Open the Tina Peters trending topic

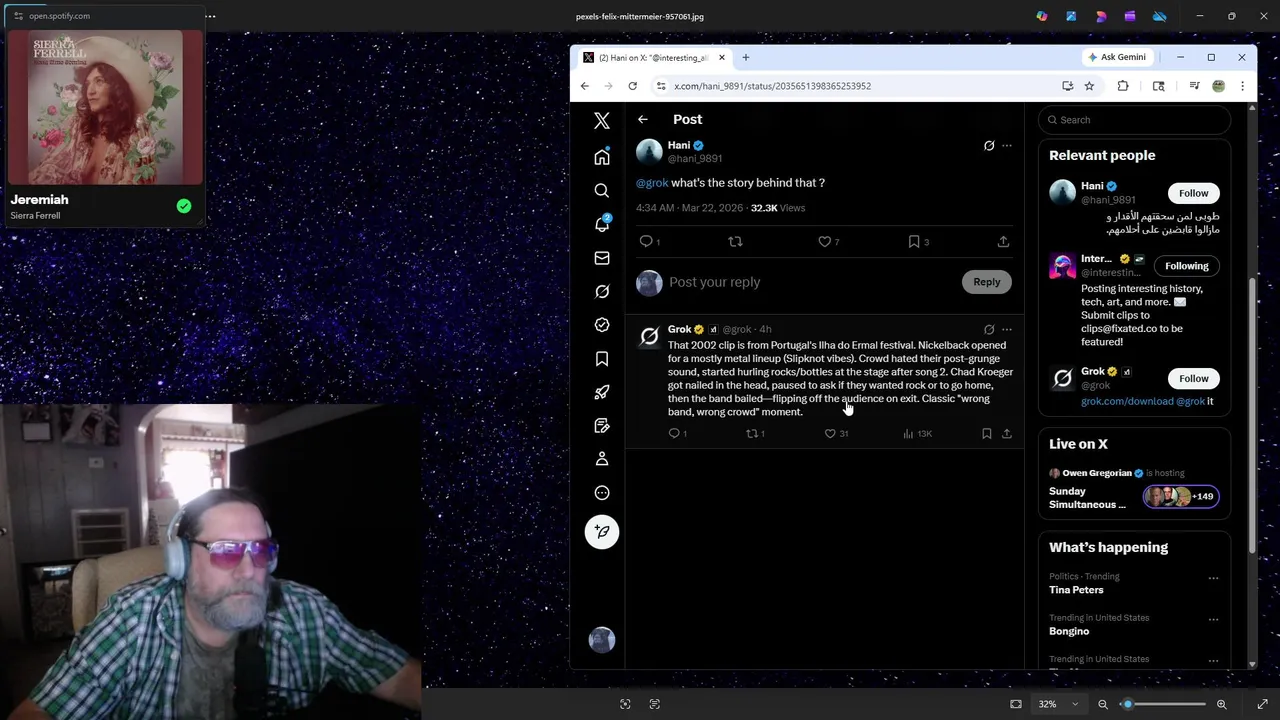1076,590
